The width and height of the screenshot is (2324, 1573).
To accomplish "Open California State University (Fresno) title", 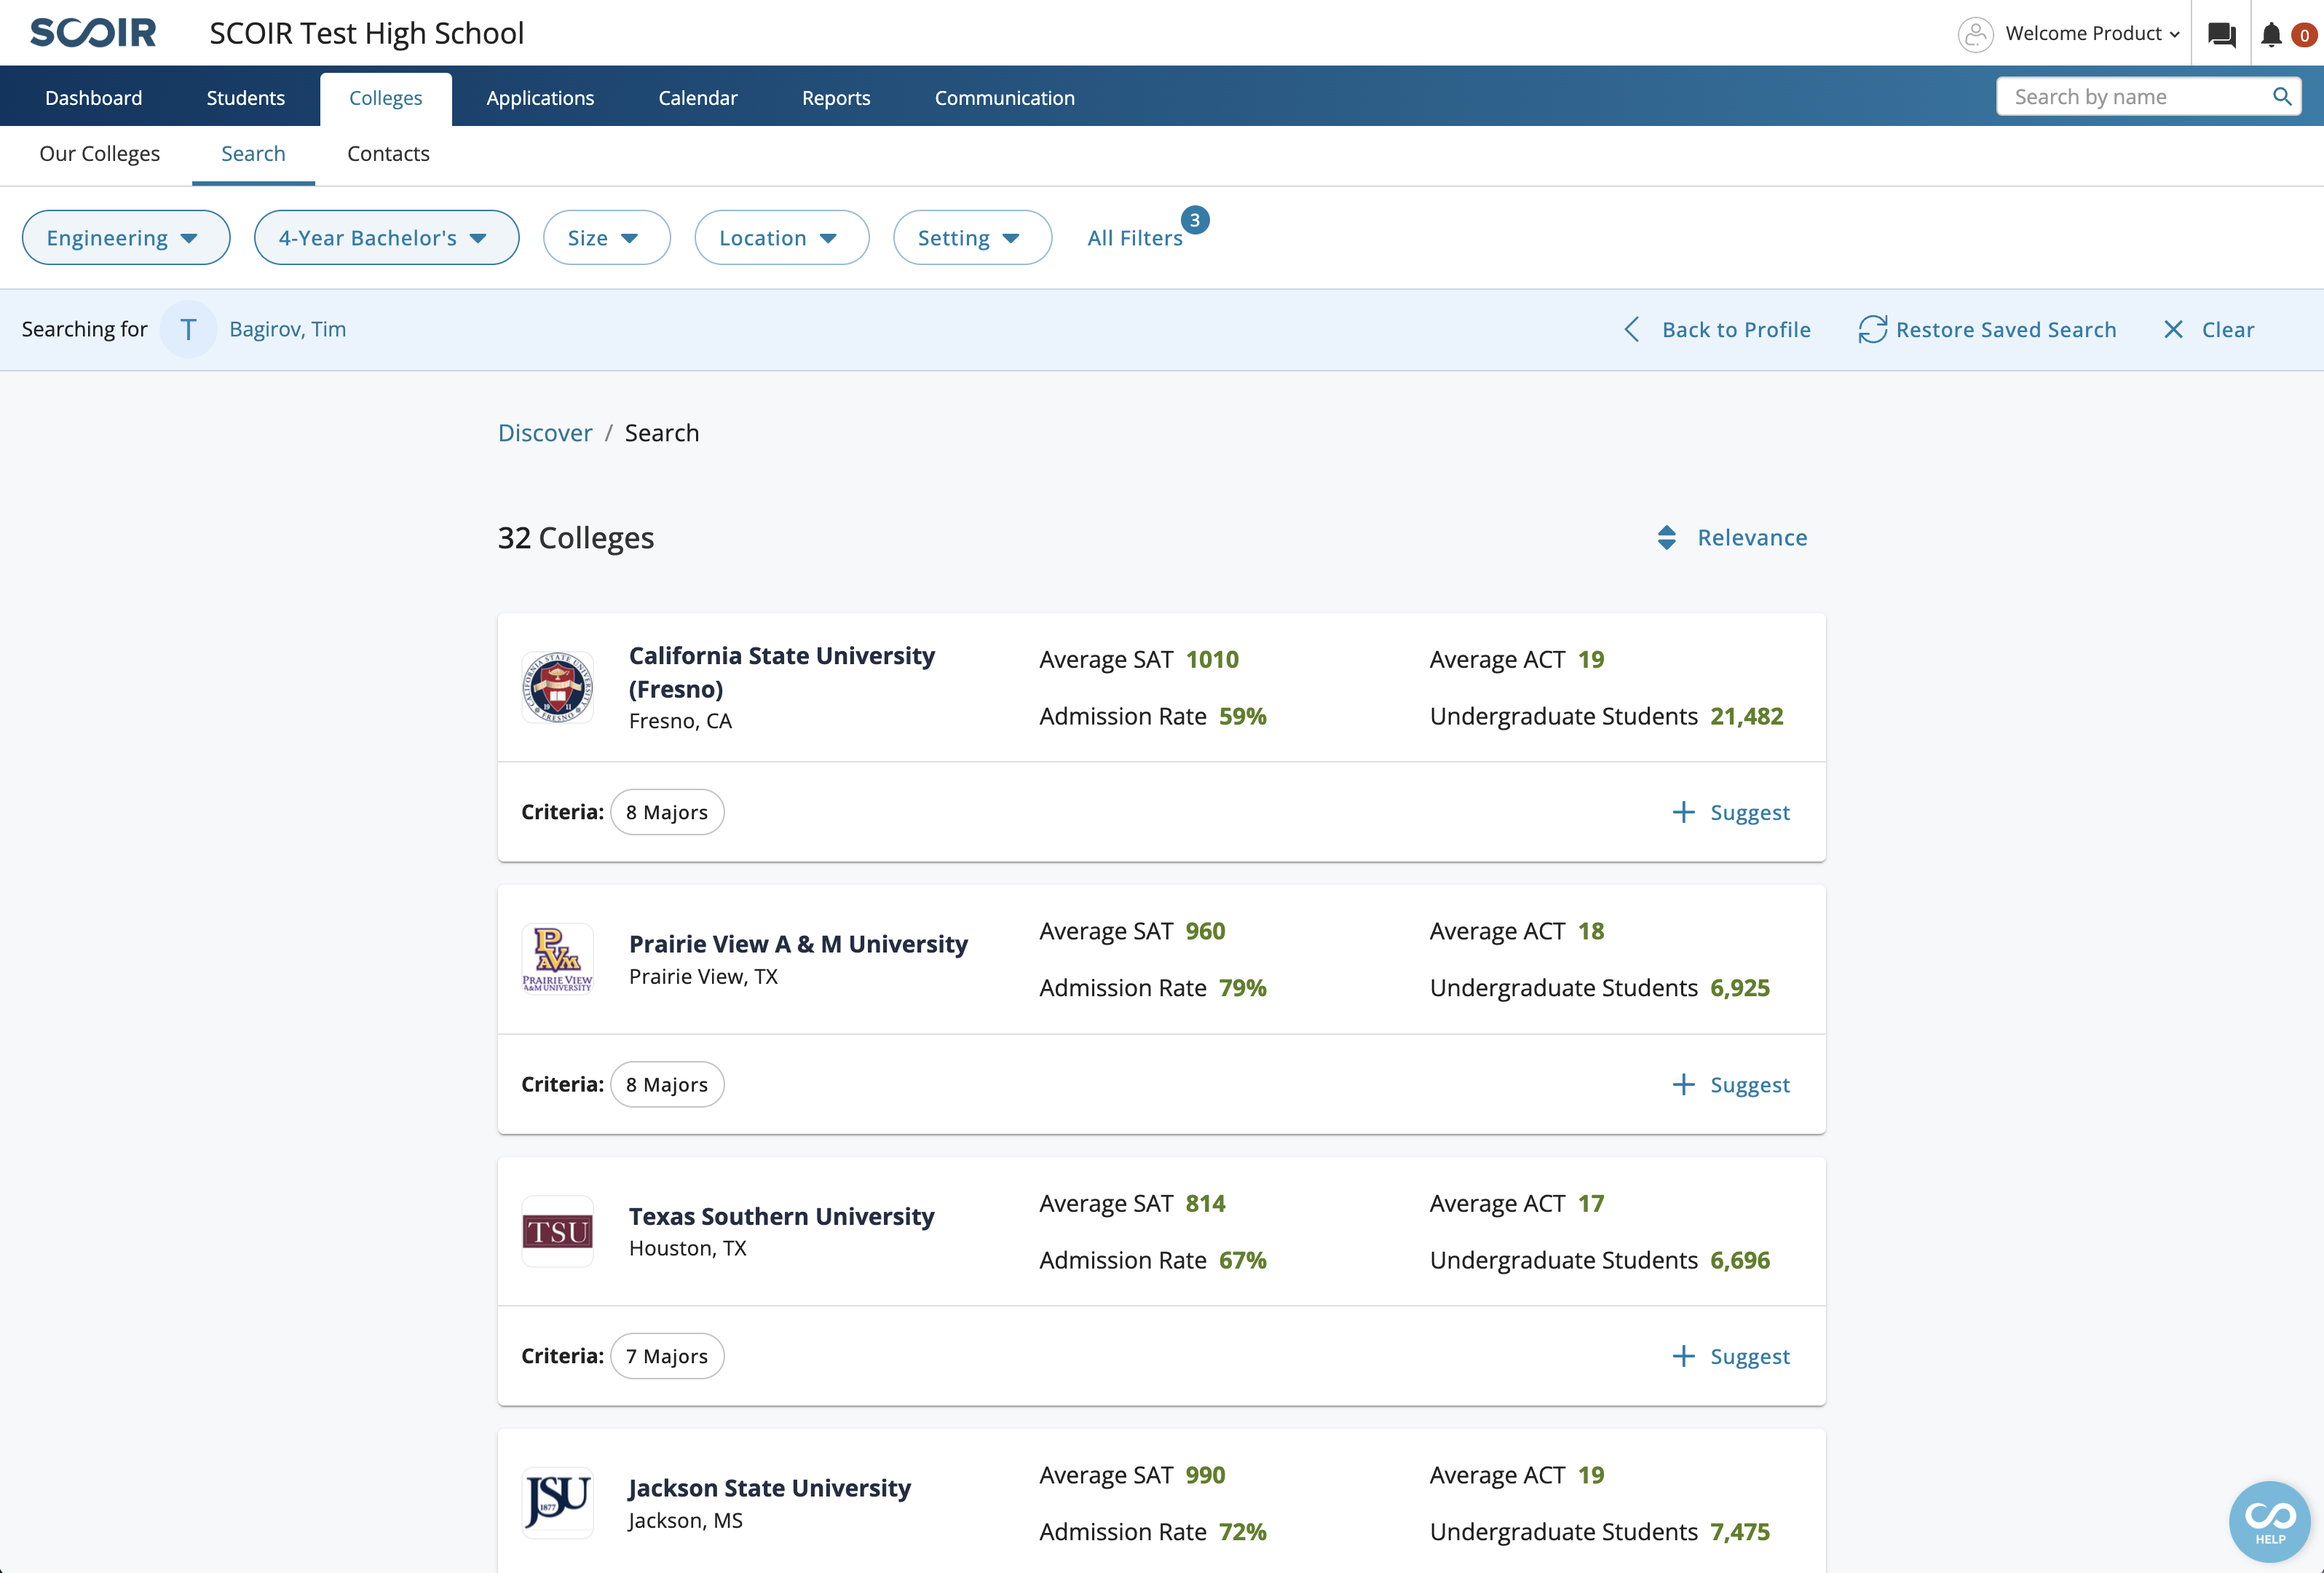I will [x=782, y=672].
